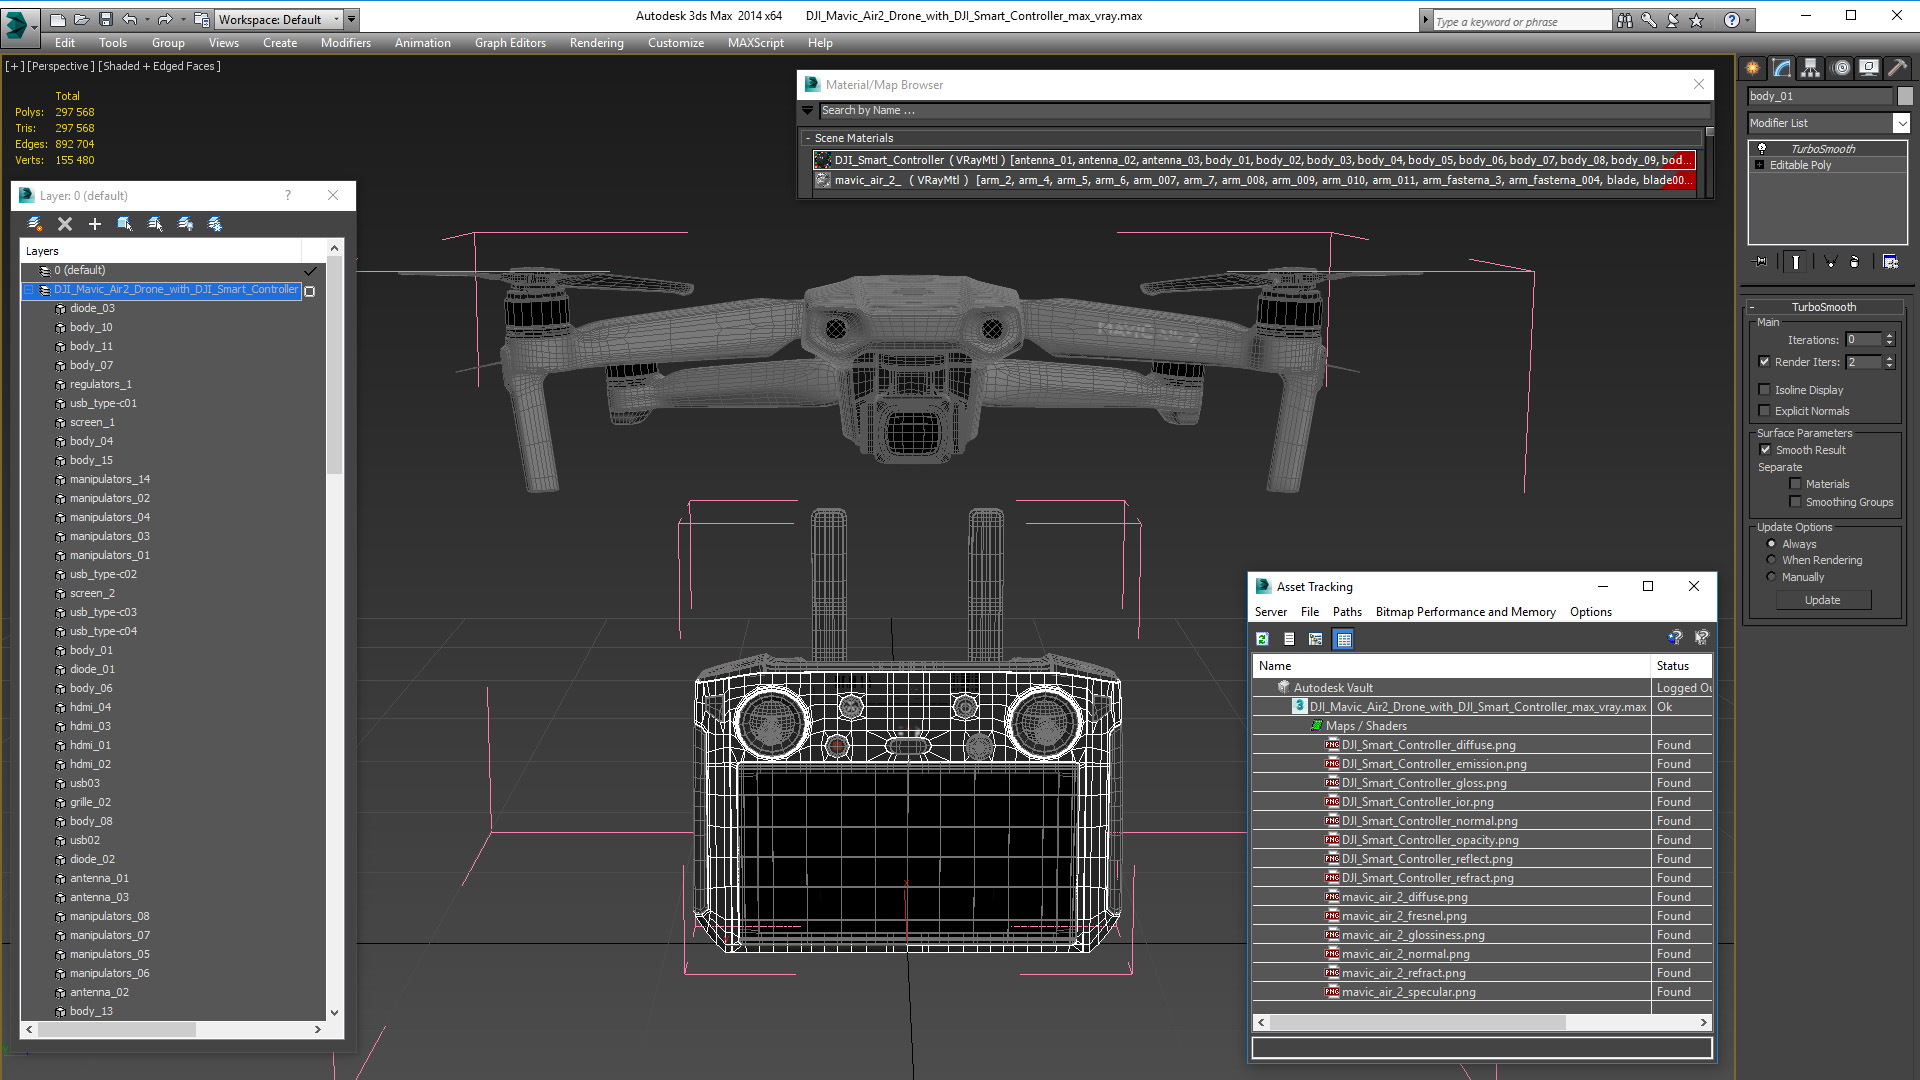Open Asset Tracking Paths menu
Viewport: 1920px width, 1080px height.
(x=1347, y=612)
